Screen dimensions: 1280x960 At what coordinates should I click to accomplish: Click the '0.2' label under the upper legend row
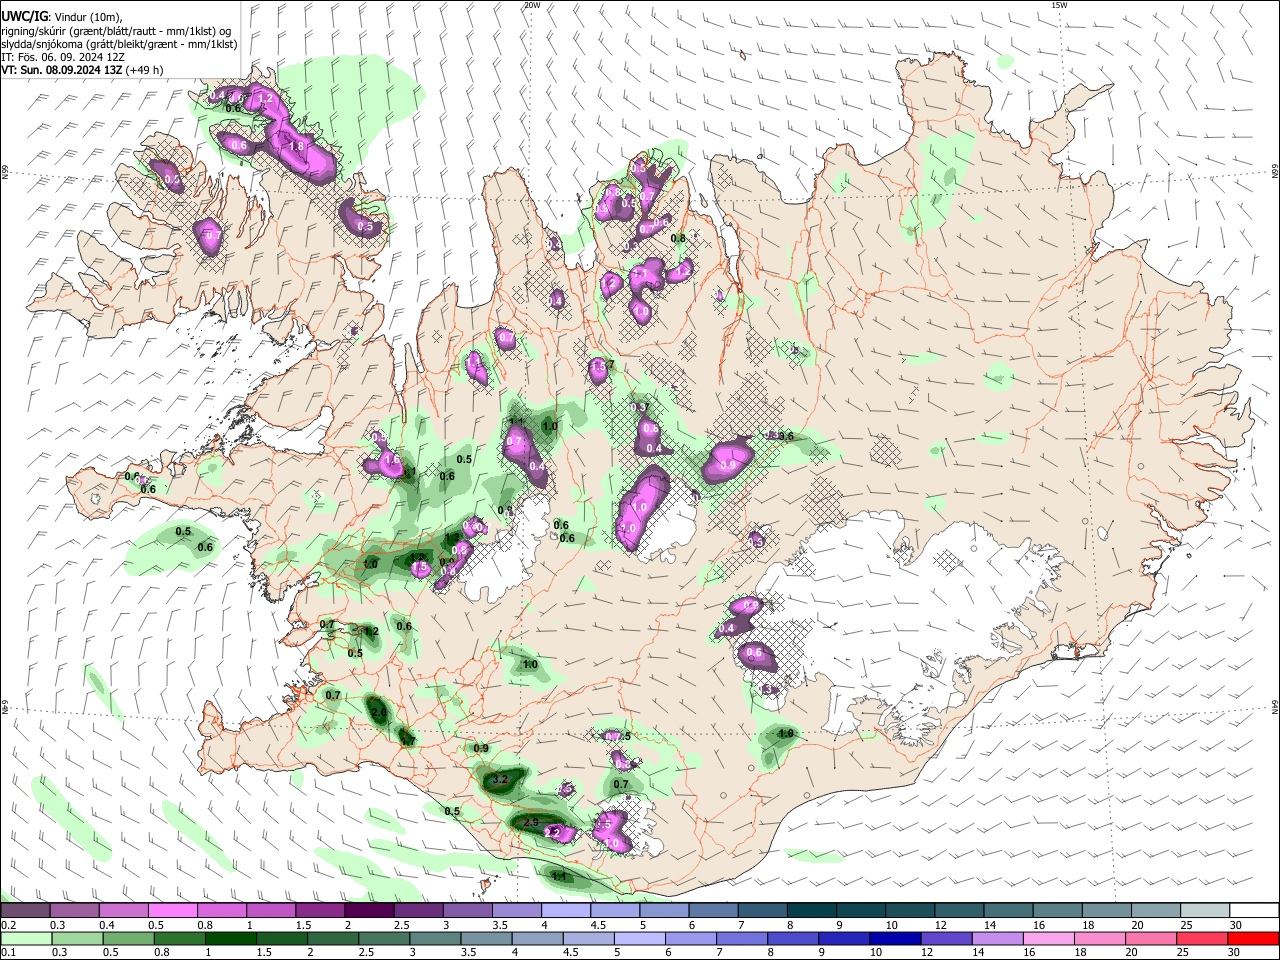click(x=8, y=925)
